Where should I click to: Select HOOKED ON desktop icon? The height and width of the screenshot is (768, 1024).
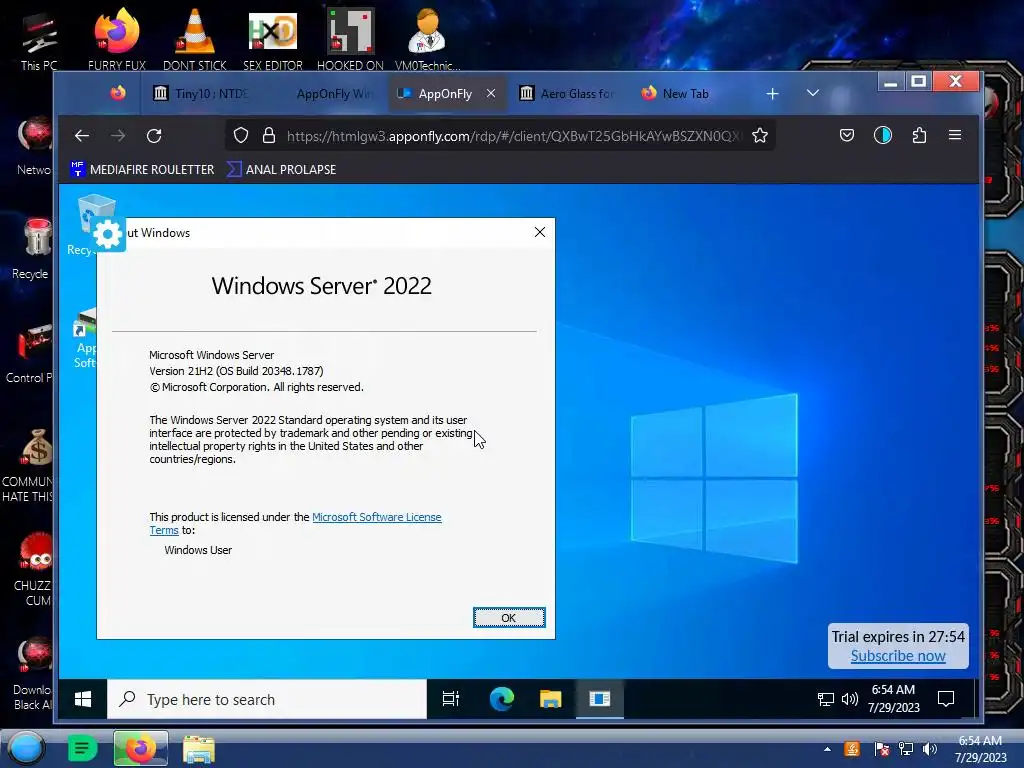point(351,39)
